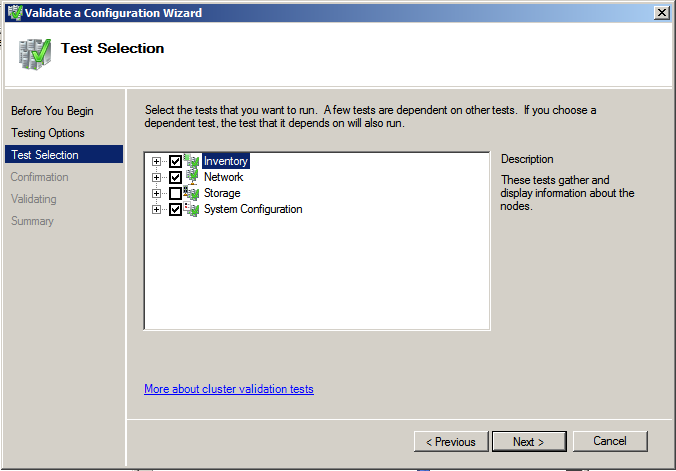Click the 'These tests gather and display' description
This screenshot has height=471, width=676.
pos(567,193)
